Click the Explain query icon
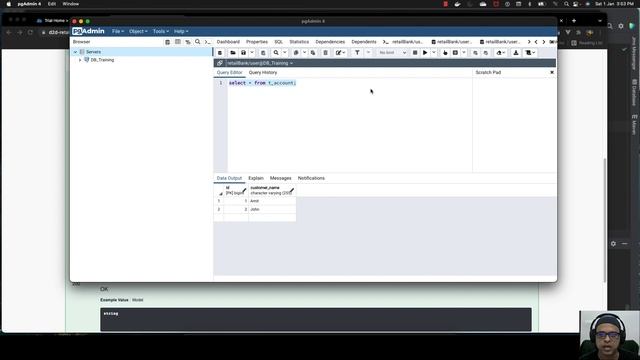This screenshot has height=360, width=640. (445, 53)
